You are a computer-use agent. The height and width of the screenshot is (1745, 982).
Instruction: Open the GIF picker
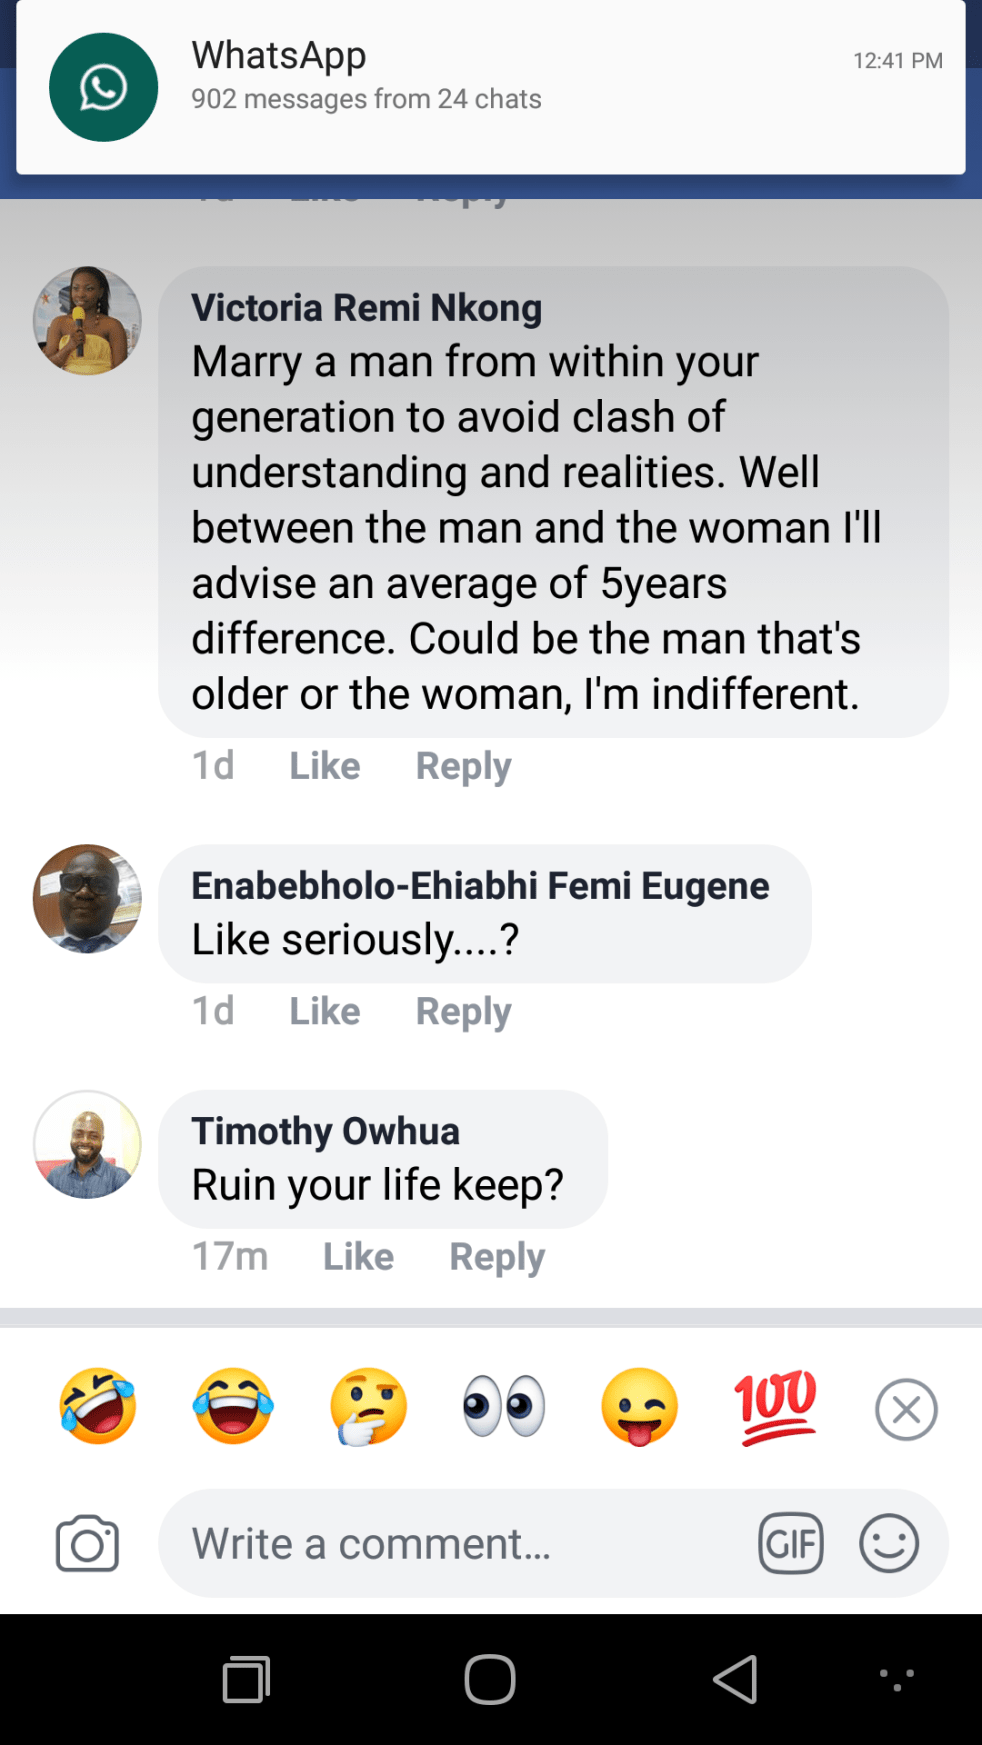coord(790,1543)
